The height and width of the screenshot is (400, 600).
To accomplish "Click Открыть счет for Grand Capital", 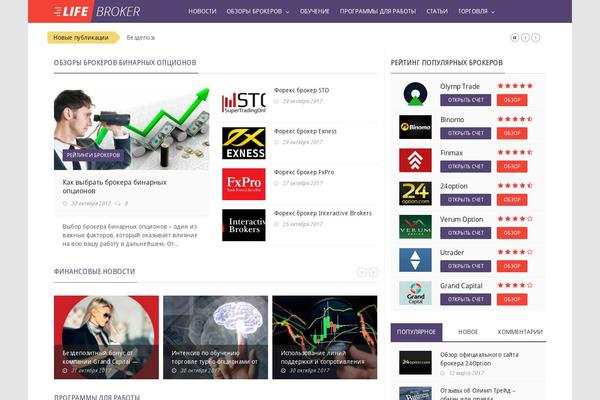I will [465, 299].
